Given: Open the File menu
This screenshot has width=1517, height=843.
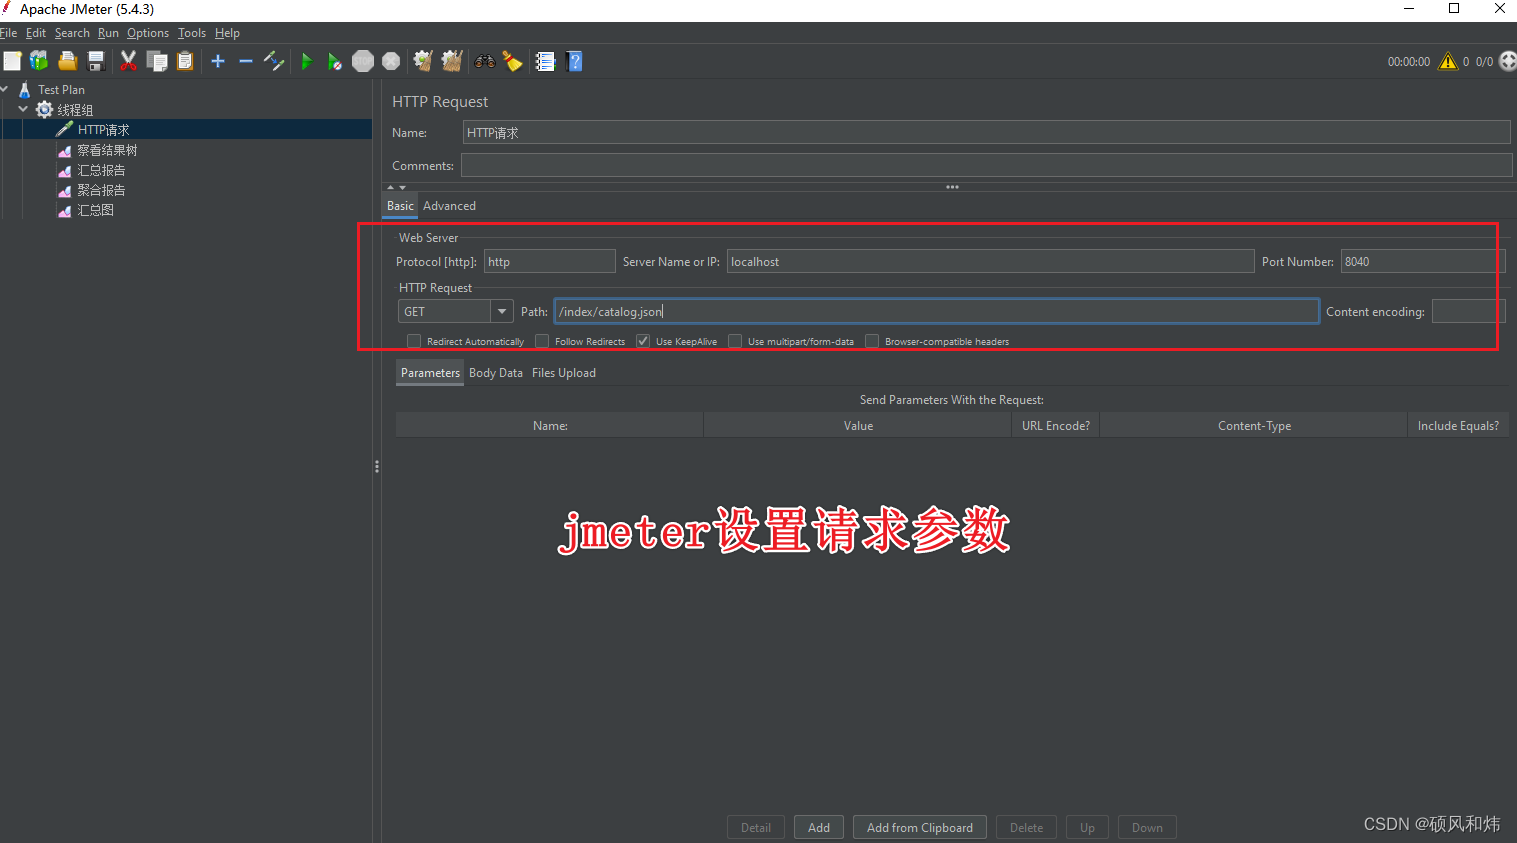Looking at the screenshot, I should coord(9,33).
